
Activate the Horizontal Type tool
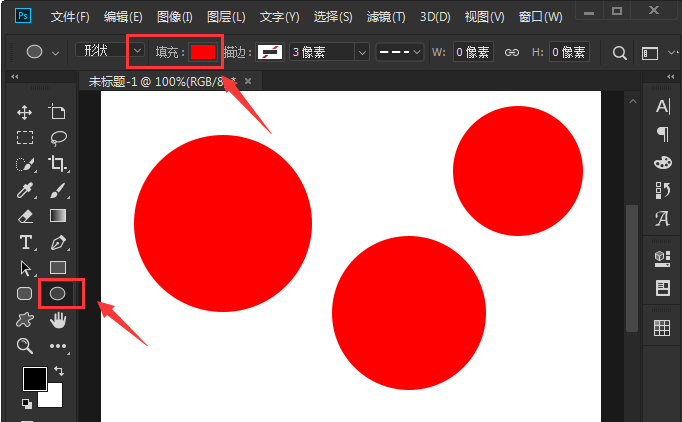pos(26,242)
